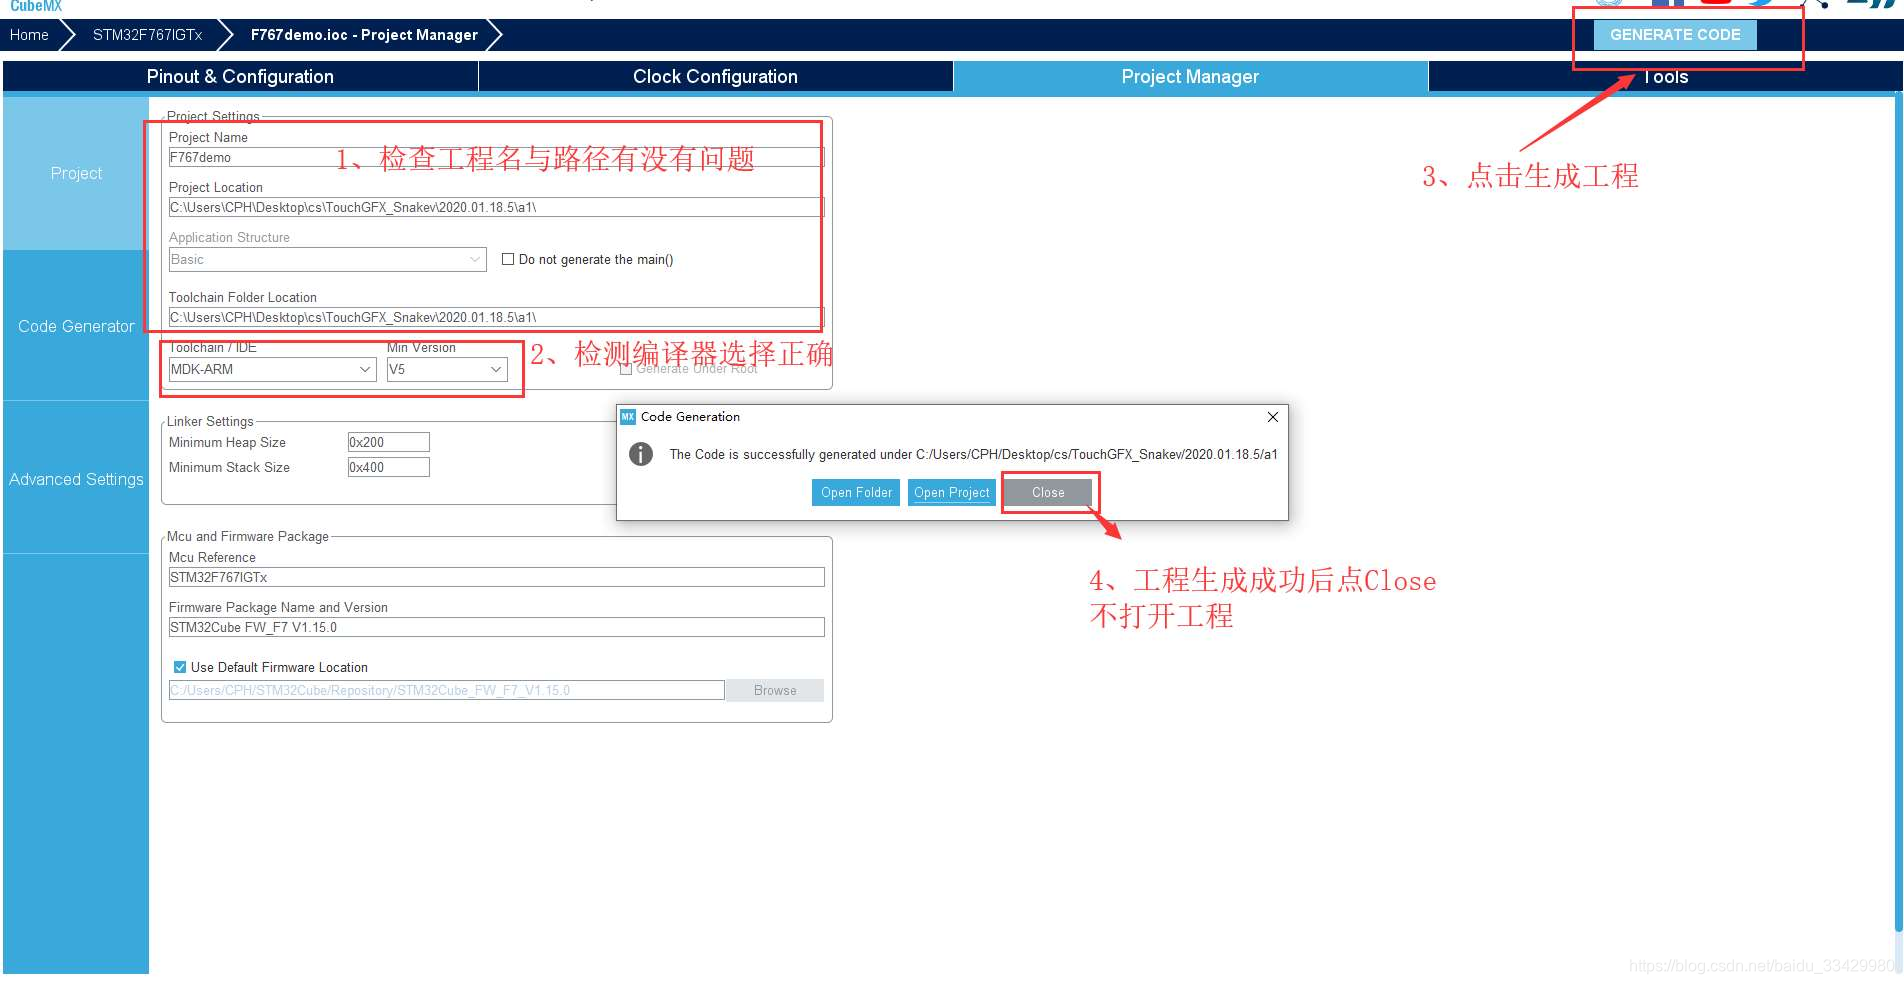Close Code Generation dialog with X
1904x984 pixels.
tap(1272, 417)
